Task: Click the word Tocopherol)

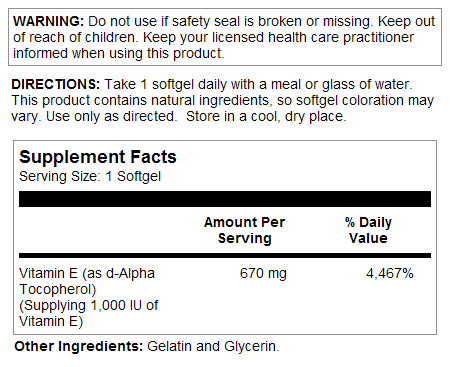Action: pos(58,289)
